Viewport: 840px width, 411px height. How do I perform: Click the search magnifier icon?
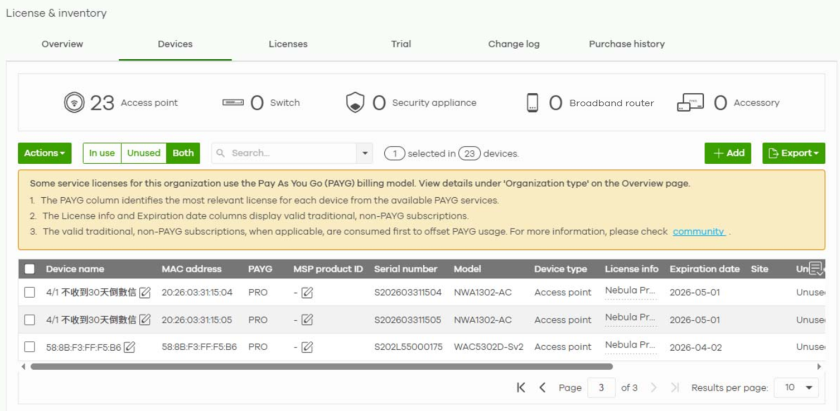[x=220, y=153]
